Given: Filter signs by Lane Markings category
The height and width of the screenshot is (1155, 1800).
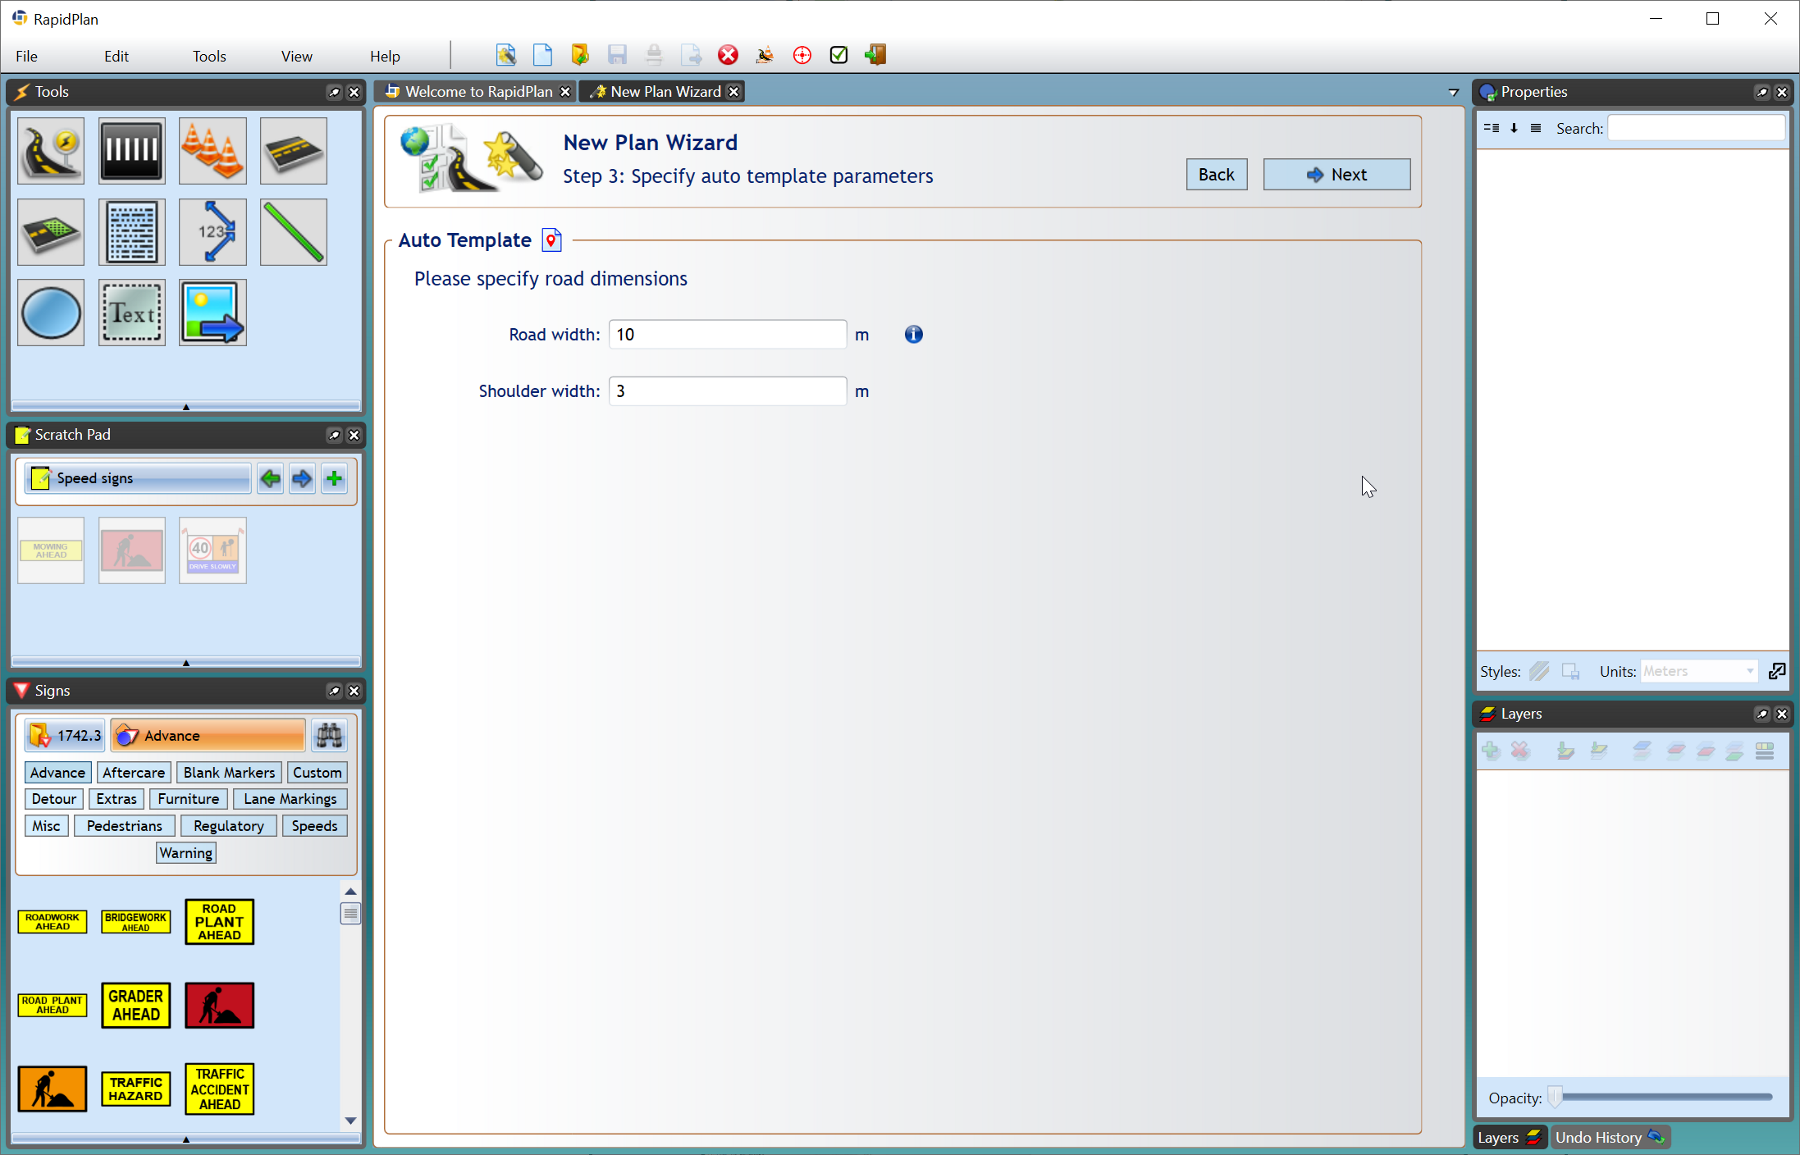Looking at the screenshot, I should pyautogui.click(x=290, y=799).
